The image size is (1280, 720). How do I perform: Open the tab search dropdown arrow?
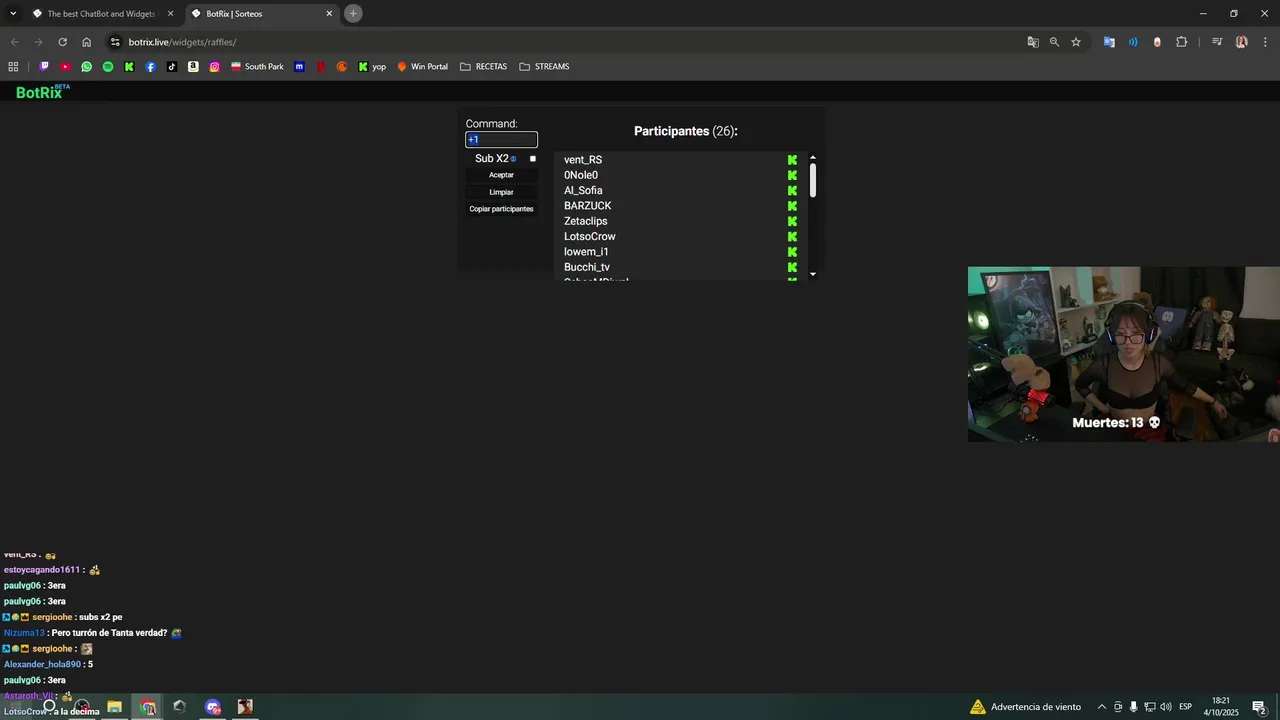click(x=13, y=13)
